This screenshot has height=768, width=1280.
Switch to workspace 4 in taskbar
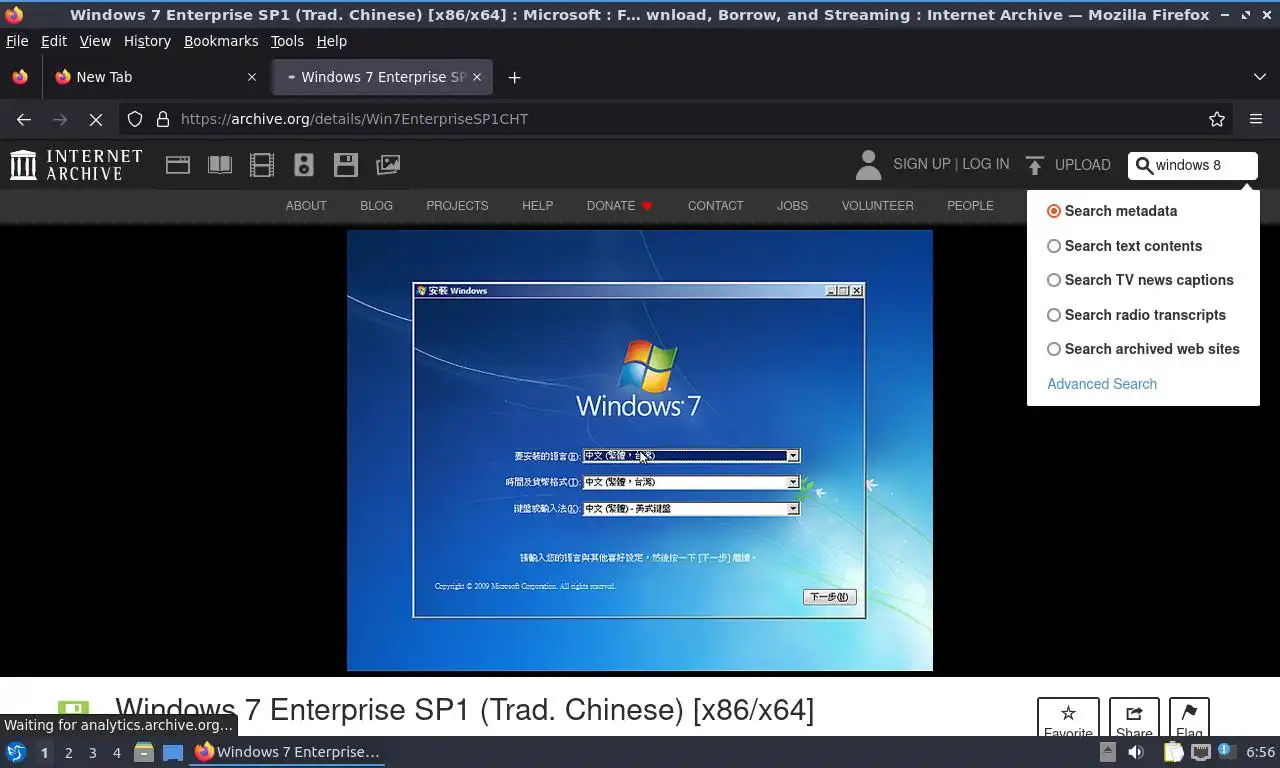(x=117, y=752)
